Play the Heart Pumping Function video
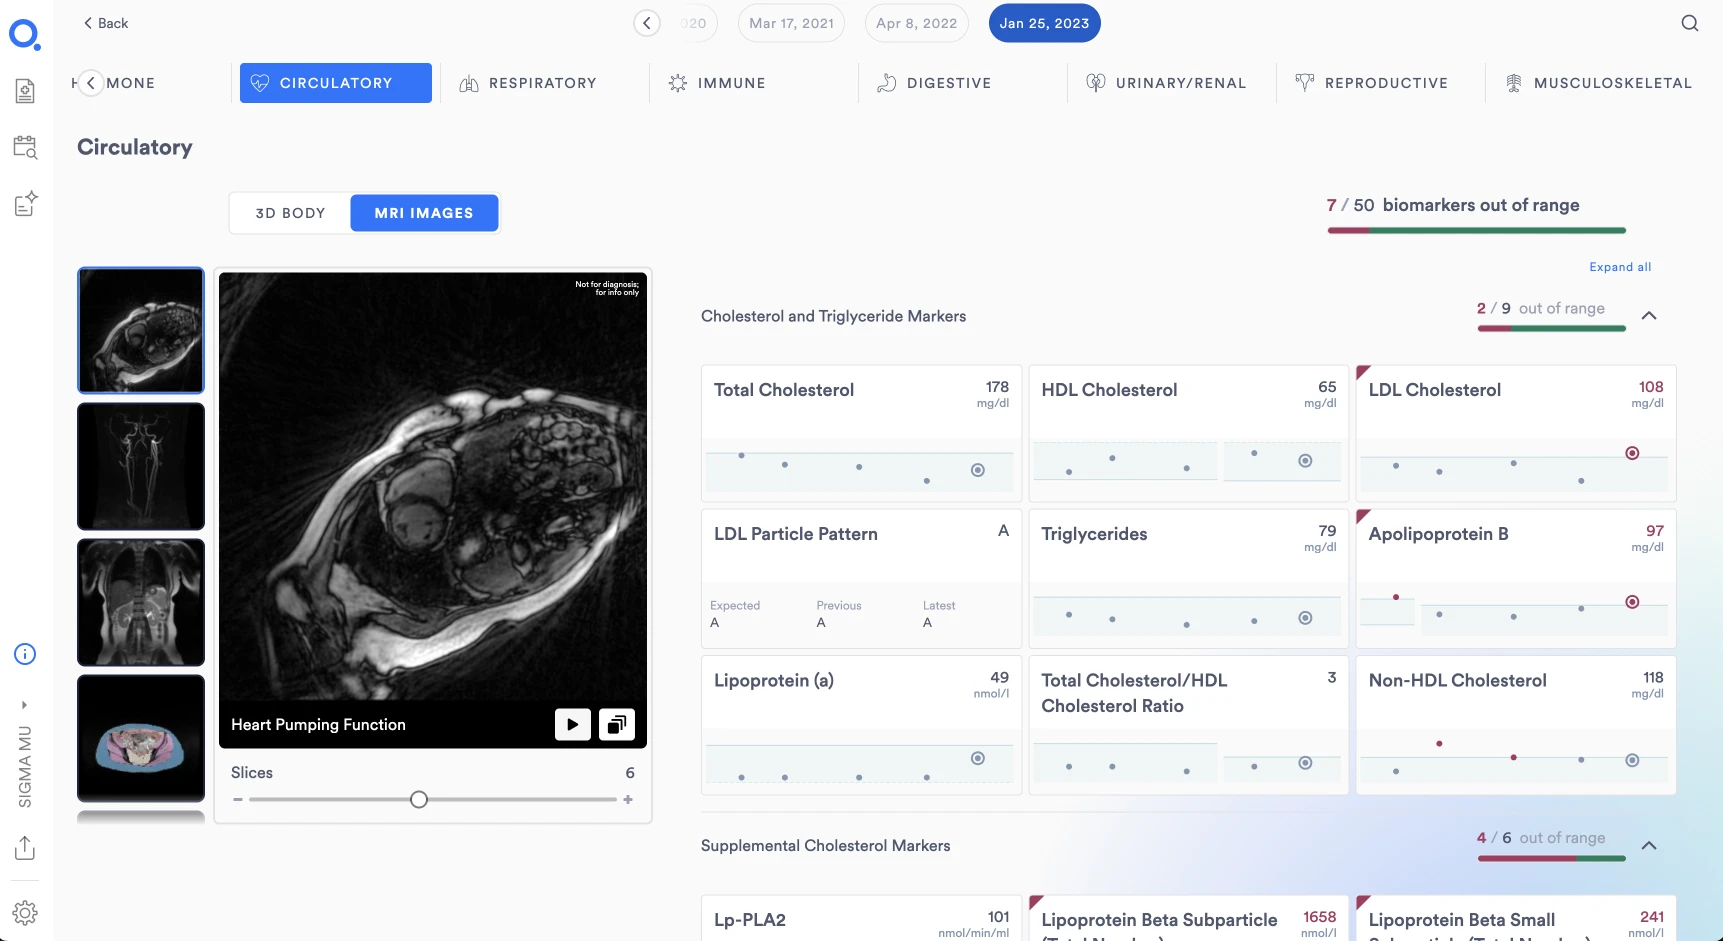1723x941 pixels. (x=572, y=724)
